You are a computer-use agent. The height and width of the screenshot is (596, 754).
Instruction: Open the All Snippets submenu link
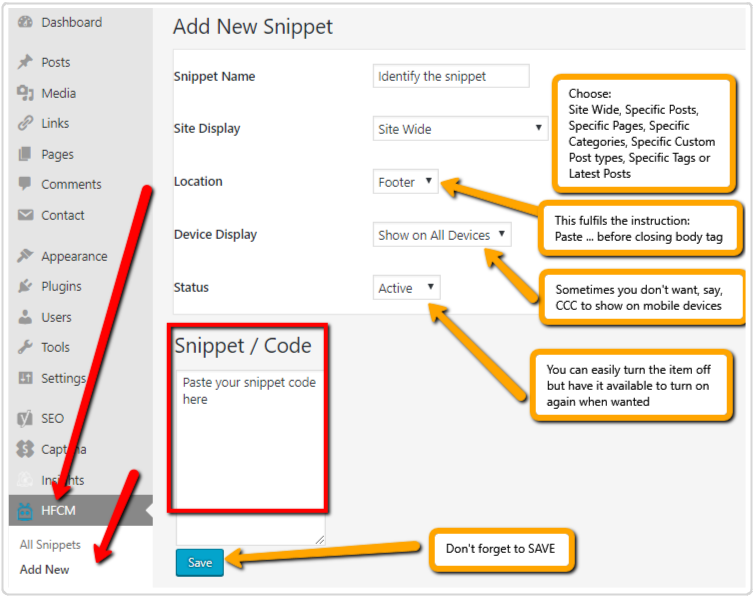tap(50, 545)
